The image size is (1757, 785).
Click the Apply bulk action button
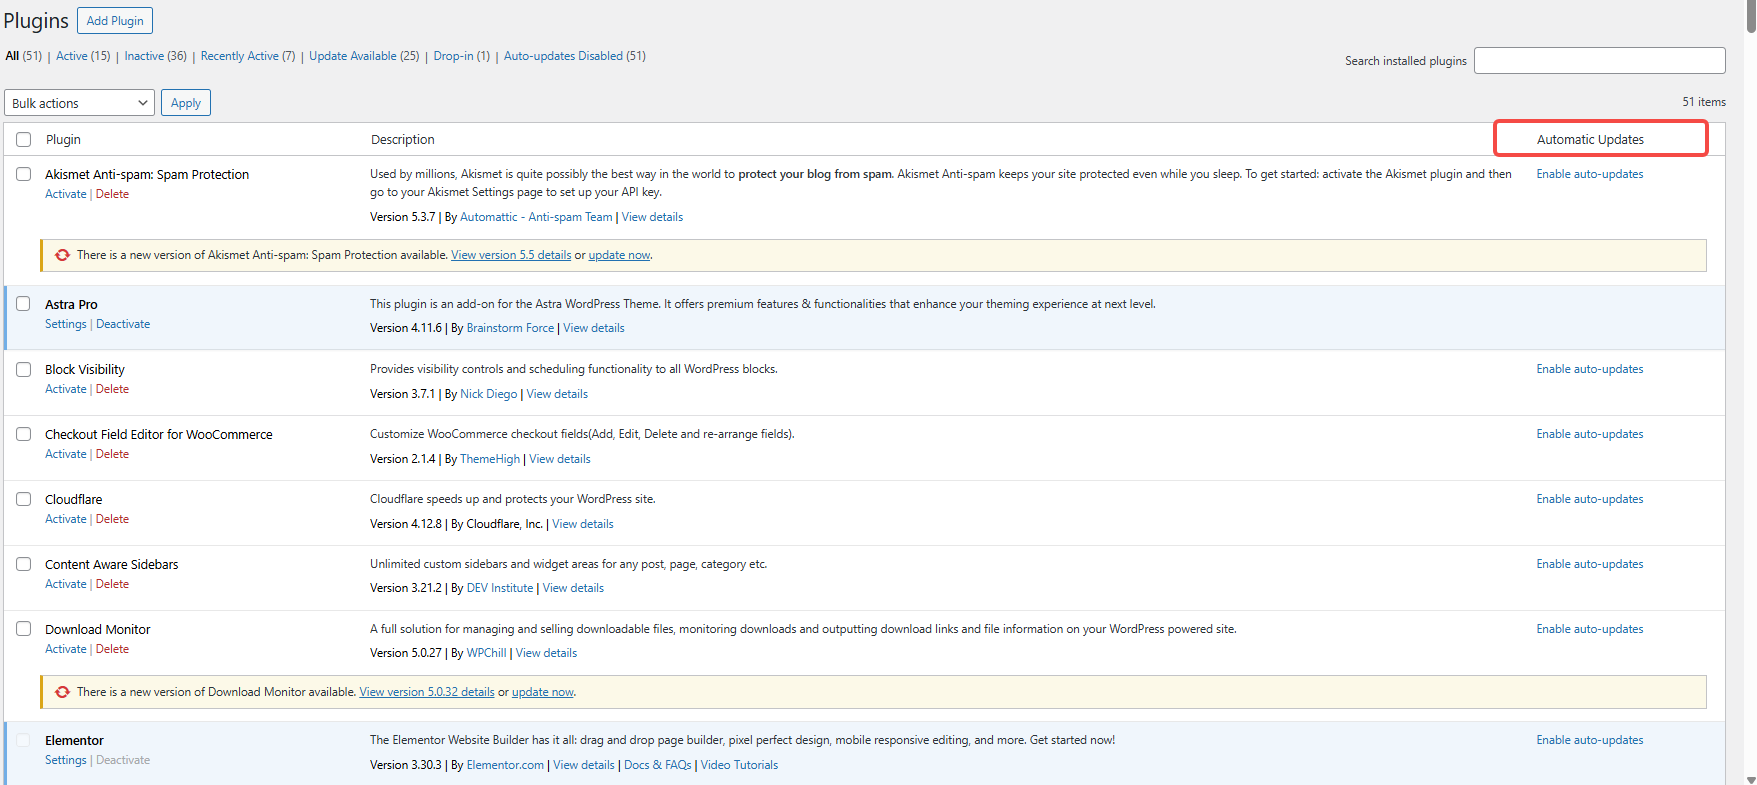point(186,103)
